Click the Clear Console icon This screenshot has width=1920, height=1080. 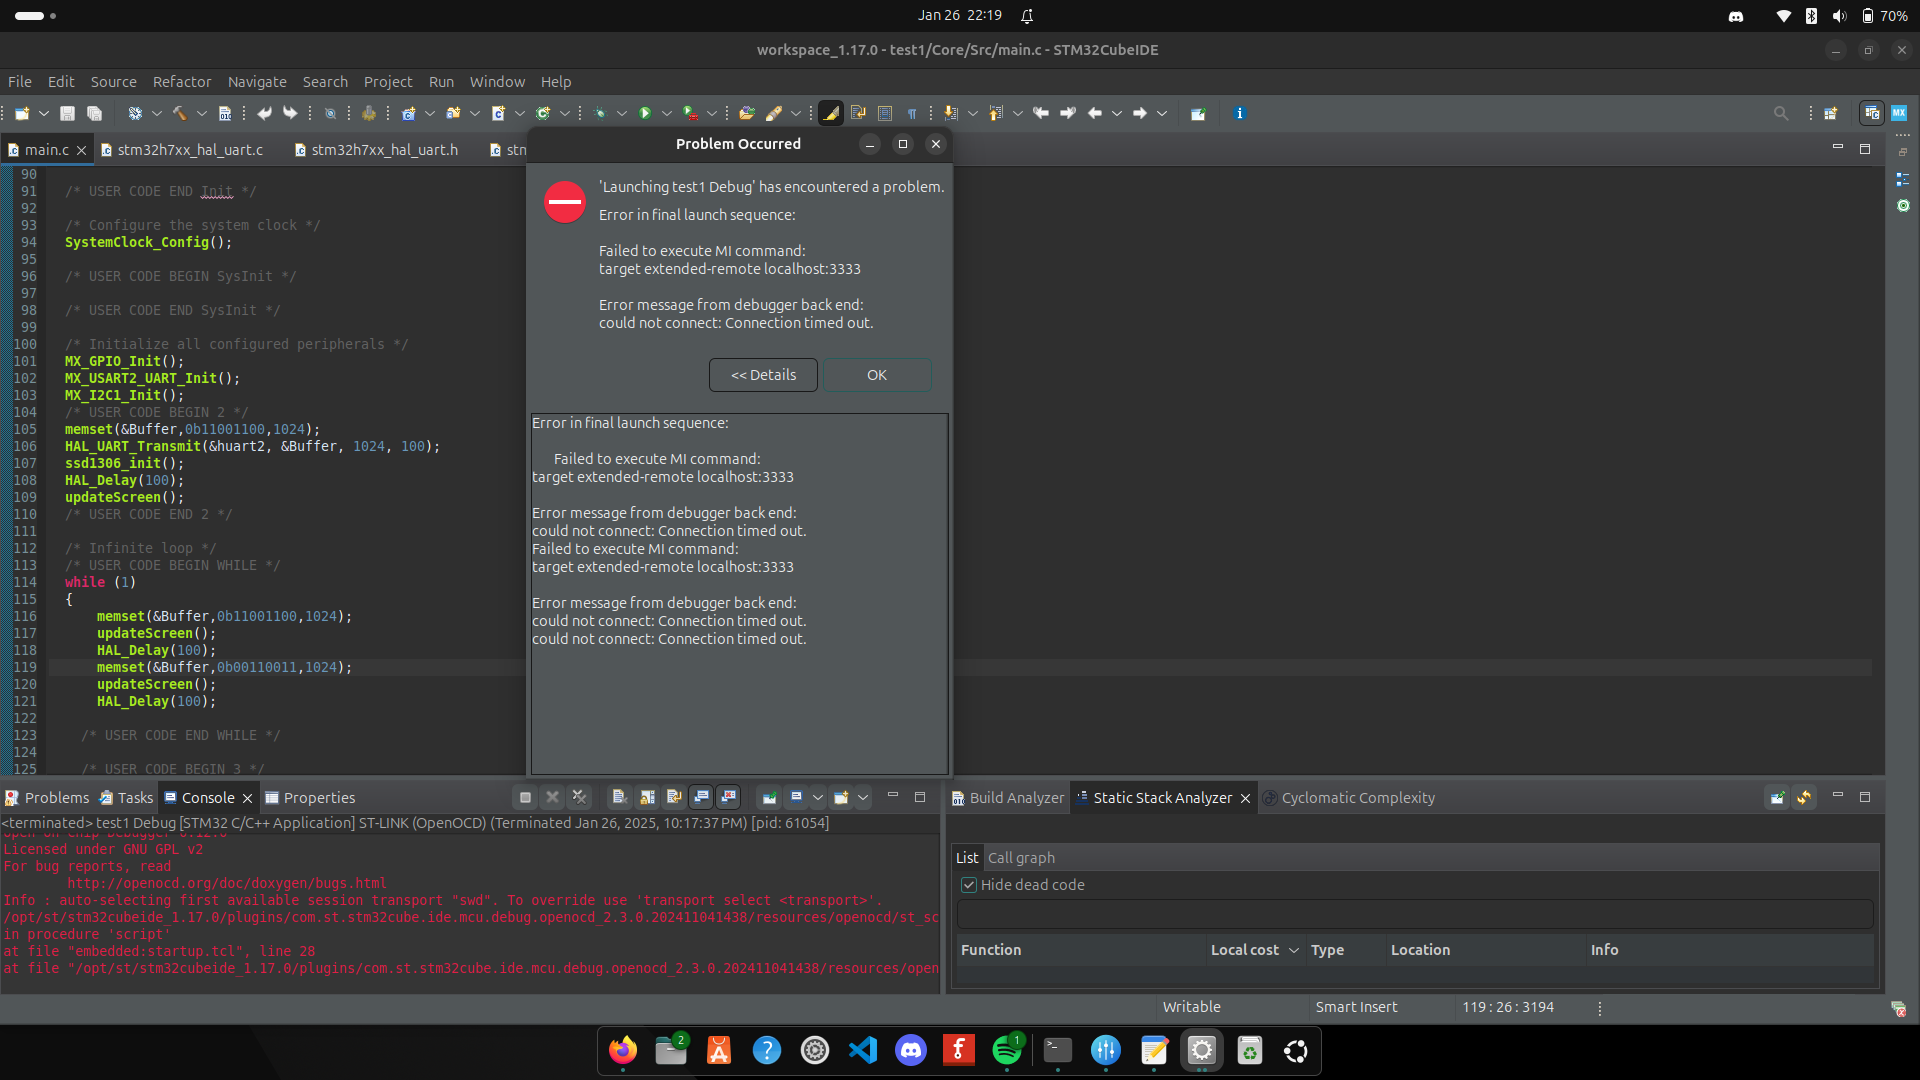coord(619,797)
